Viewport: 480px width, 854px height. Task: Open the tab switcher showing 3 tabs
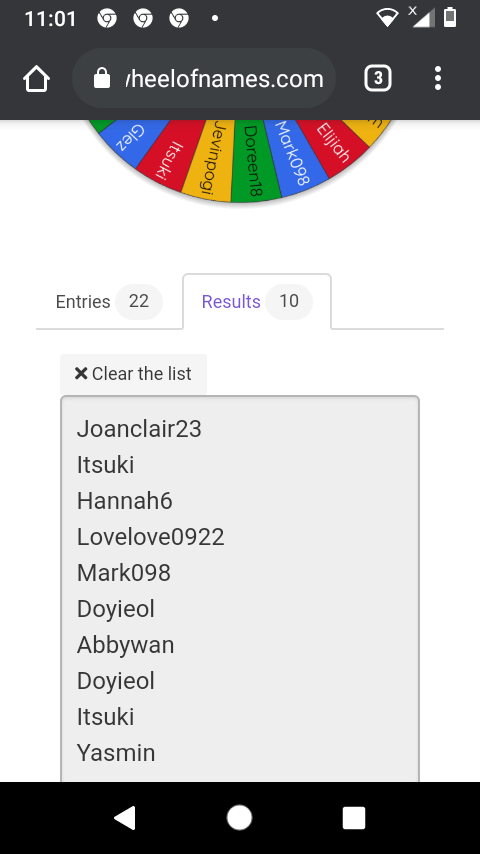[378, 79]
